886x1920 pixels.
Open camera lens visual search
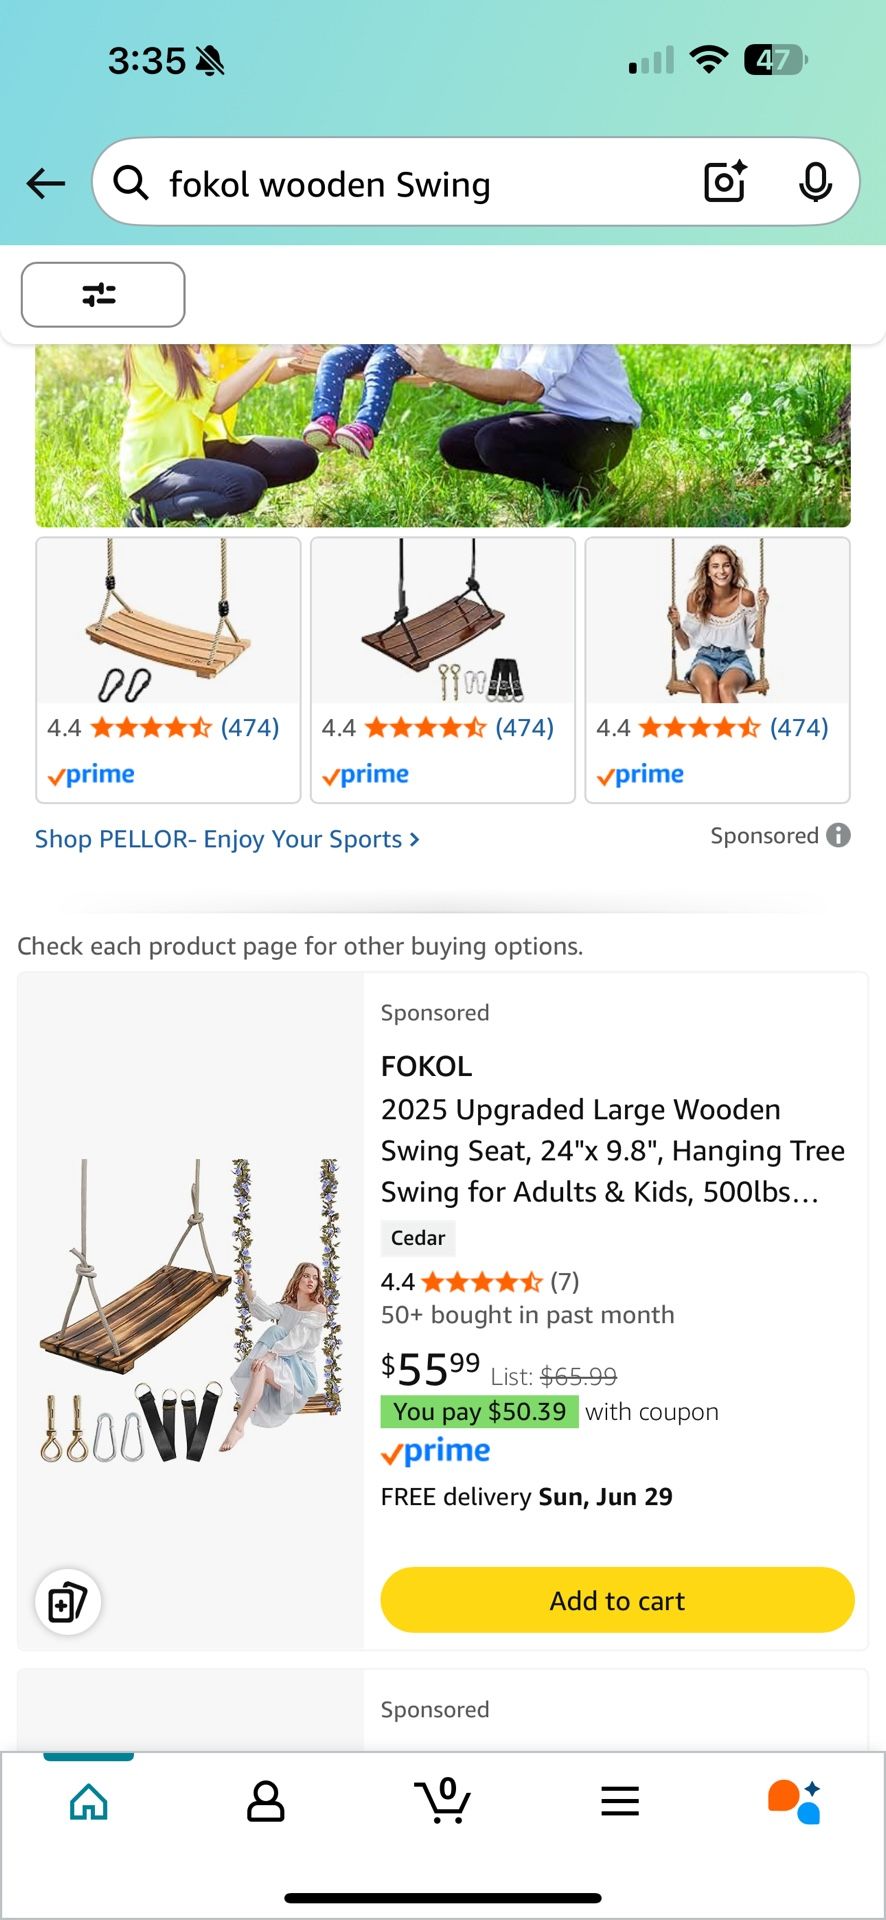point(725,182)
